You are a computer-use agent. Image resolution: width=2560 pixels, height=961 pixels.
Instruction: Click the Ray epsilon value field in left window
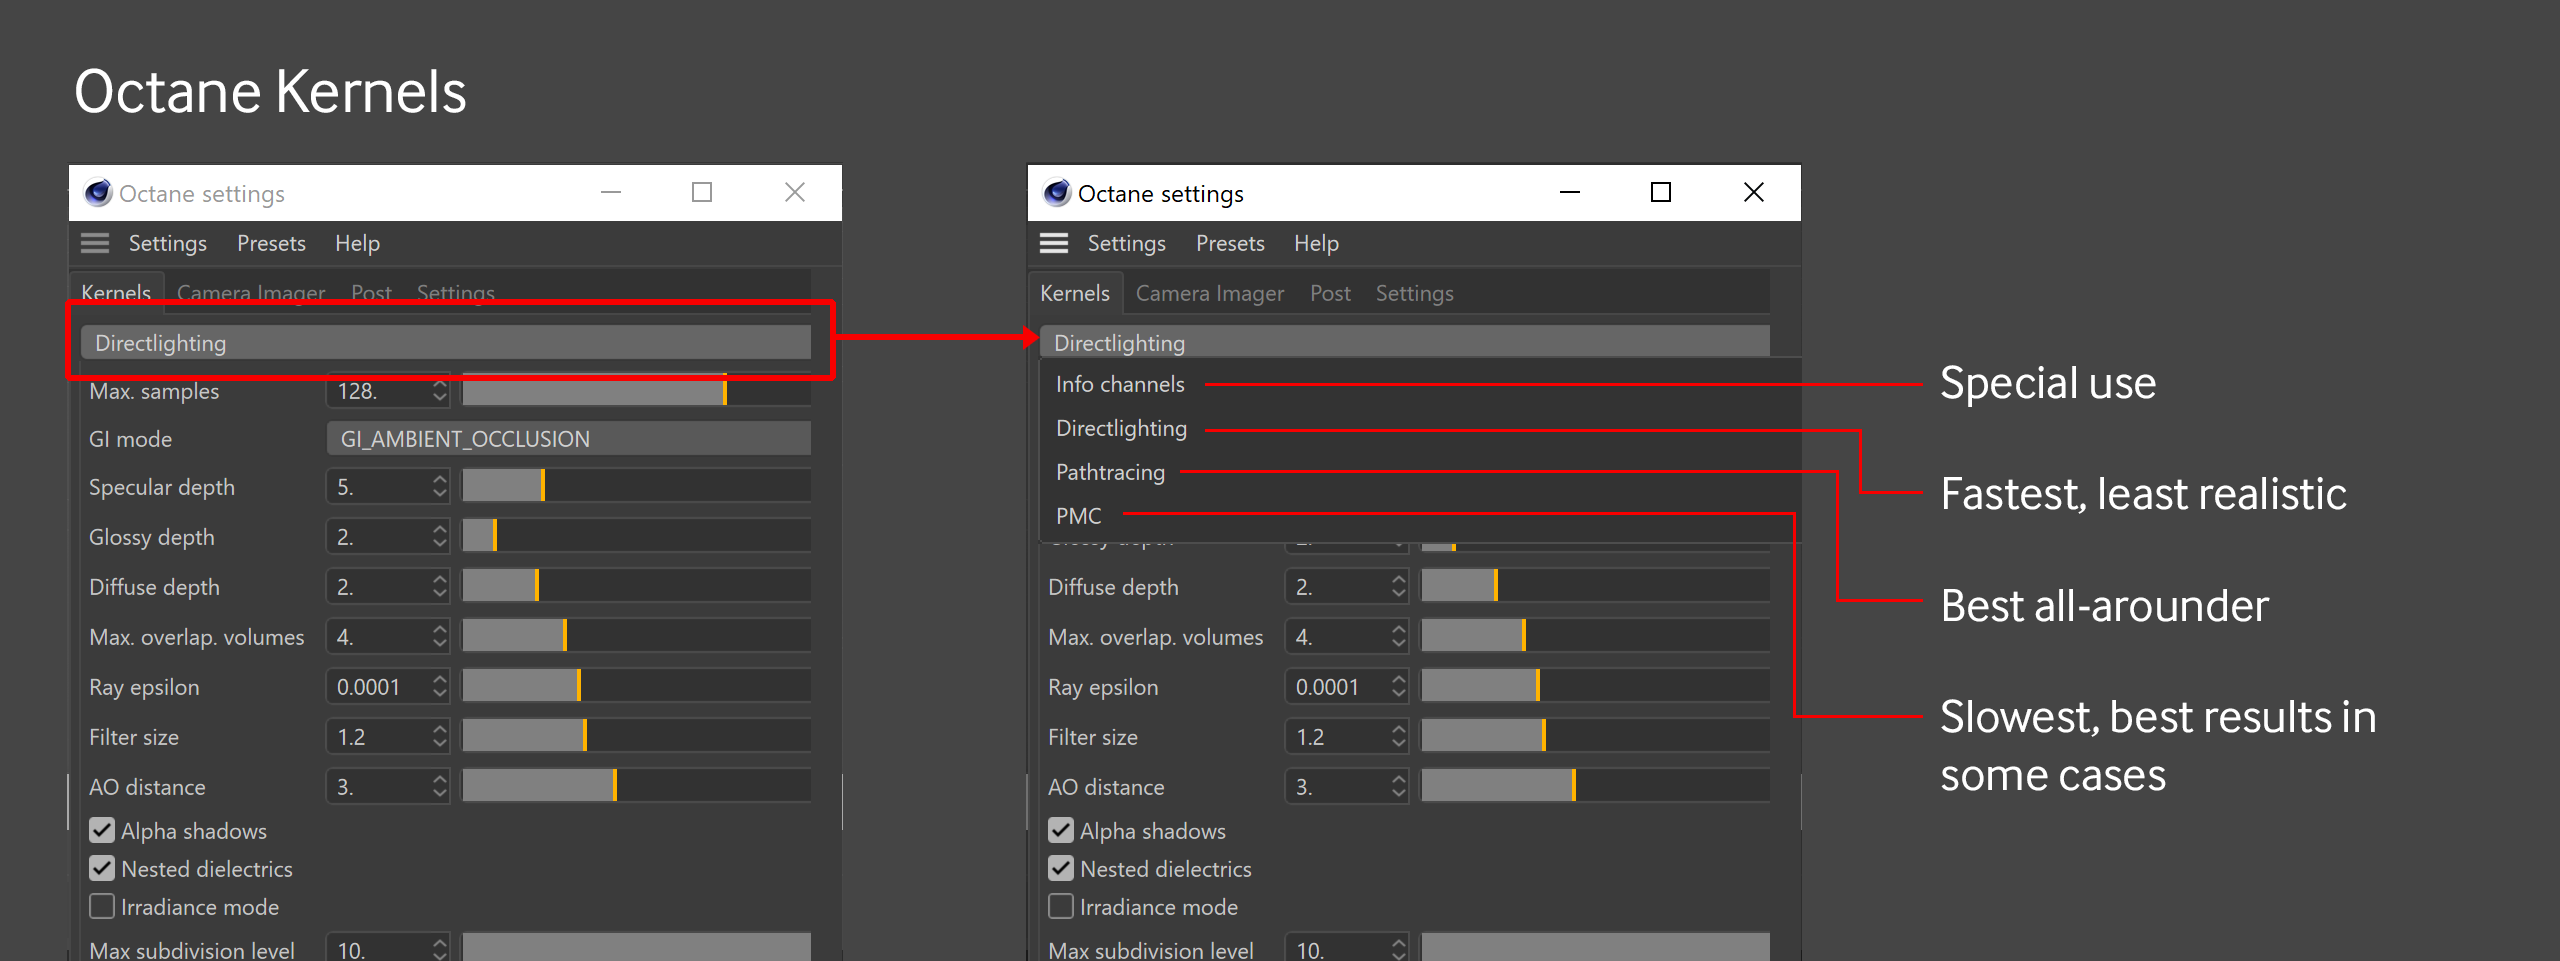(377, 687)
